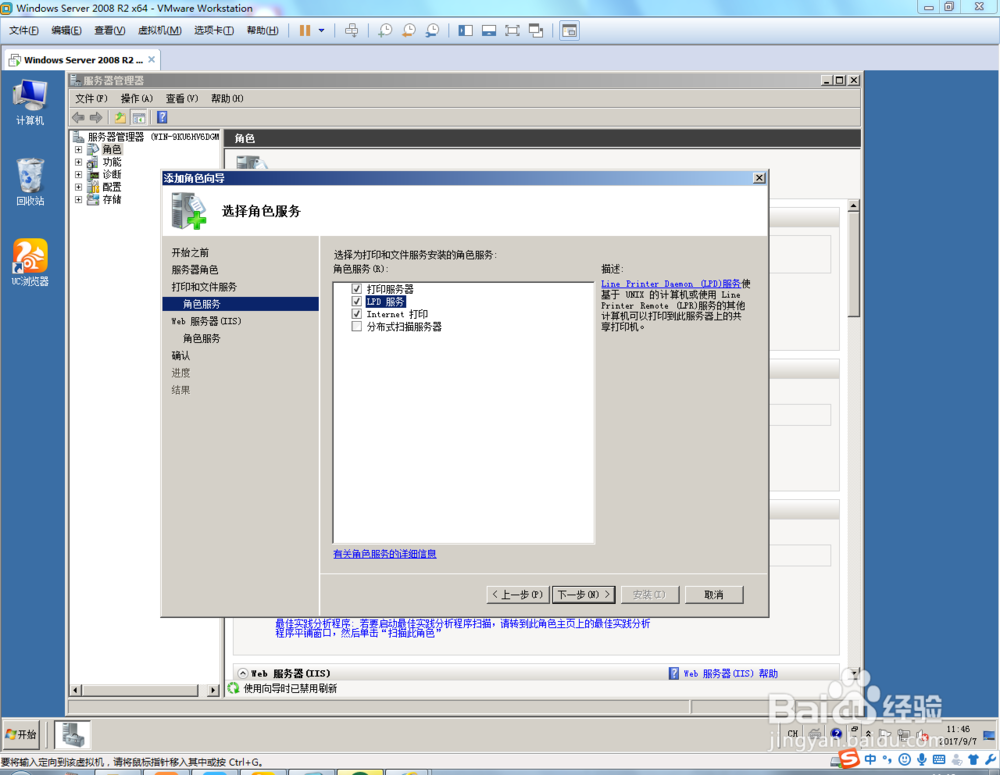Click the up-one-level toolbar icon
The width and height of the screenshot is (1000, 775).
pyautogui.click(x=120, y=117)
